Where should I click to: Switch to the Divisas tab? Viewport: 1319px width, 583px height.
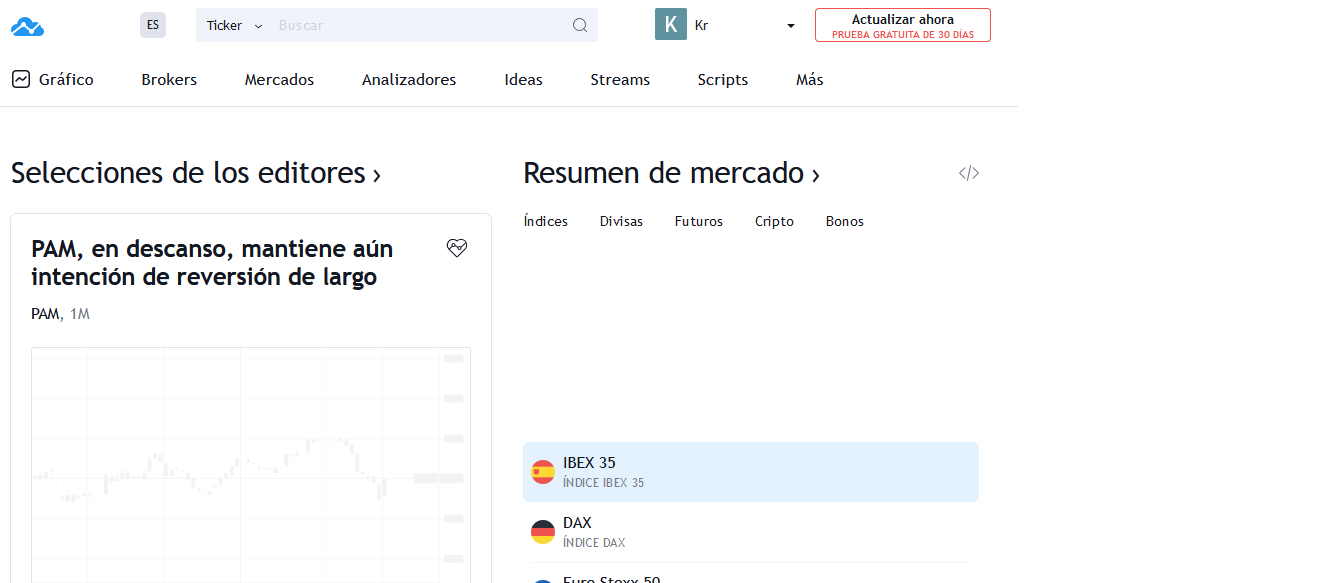point(621,221)
